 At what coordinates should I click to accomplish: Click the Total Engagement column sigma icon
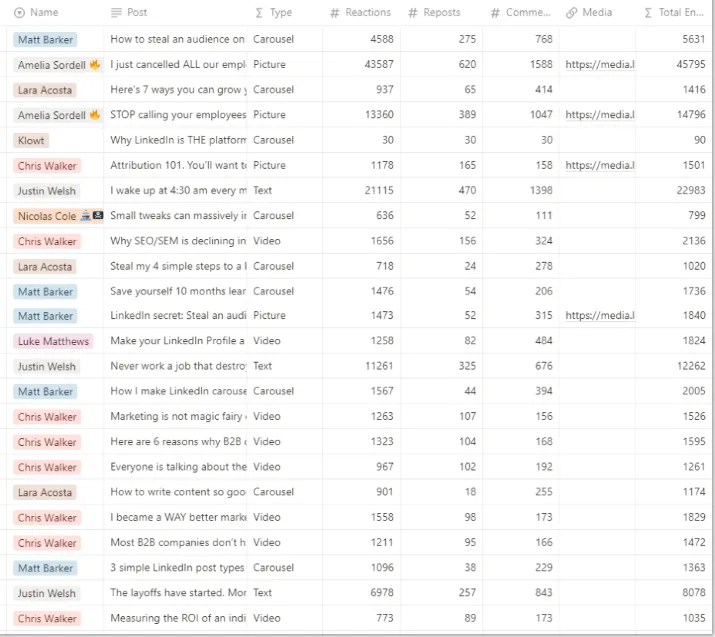pos(648,13)
